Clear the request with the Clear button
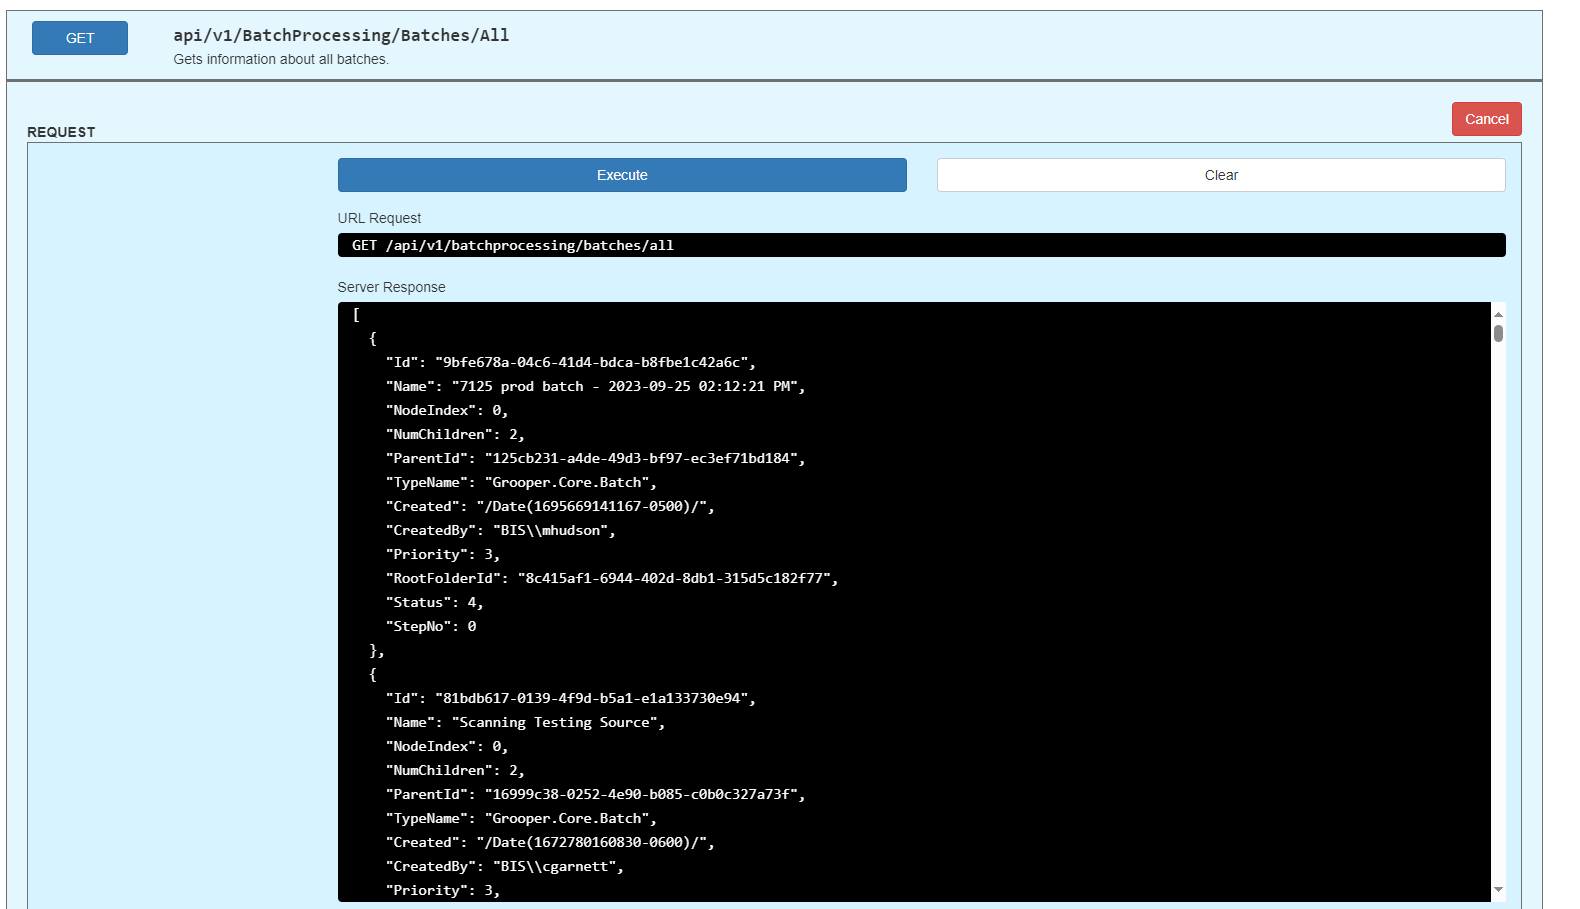The width and height of the screenshot is (1580, 909). pos(1220,175)
